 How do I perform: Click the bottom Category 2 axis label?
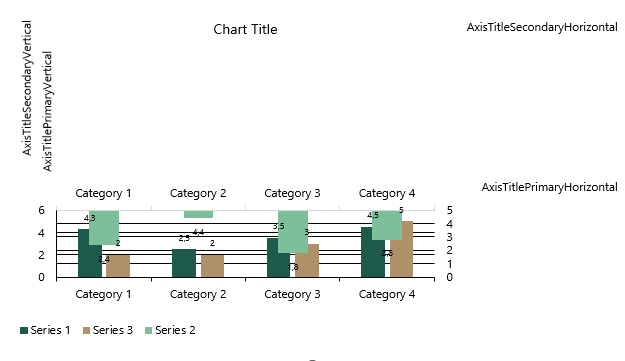point(198,294)
